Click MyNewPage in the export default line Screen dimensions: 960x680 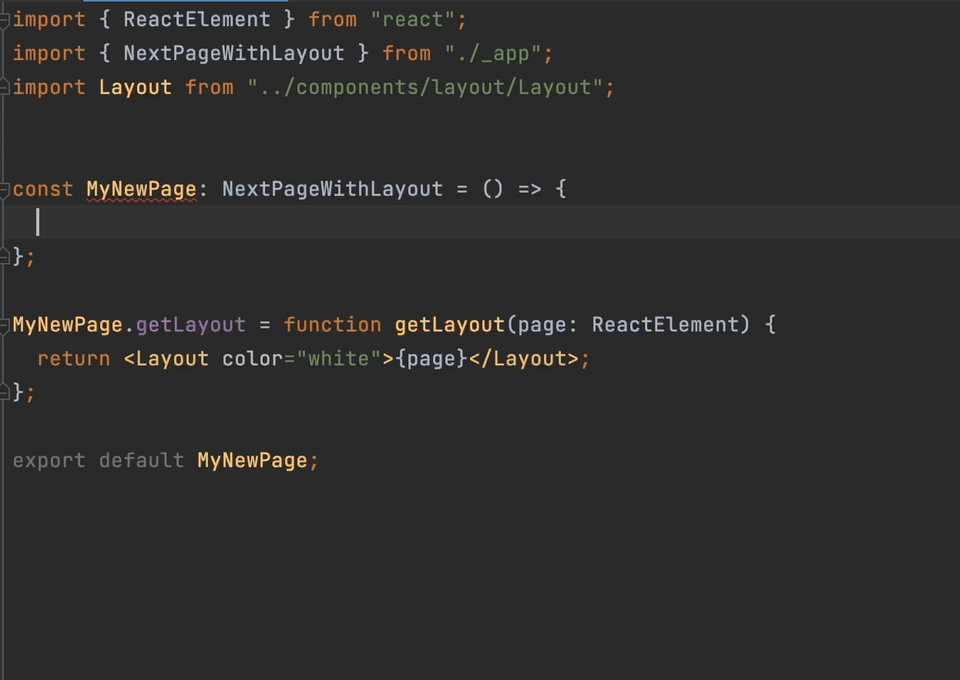252,460
